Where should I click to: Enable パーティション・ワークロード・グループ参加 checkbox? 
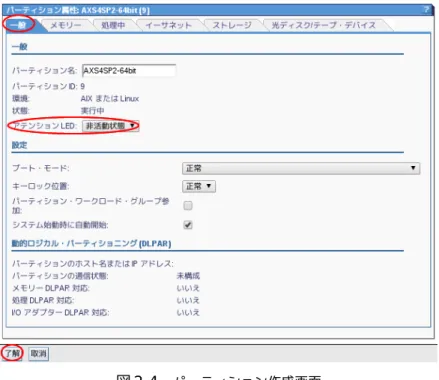click(188, 205)
